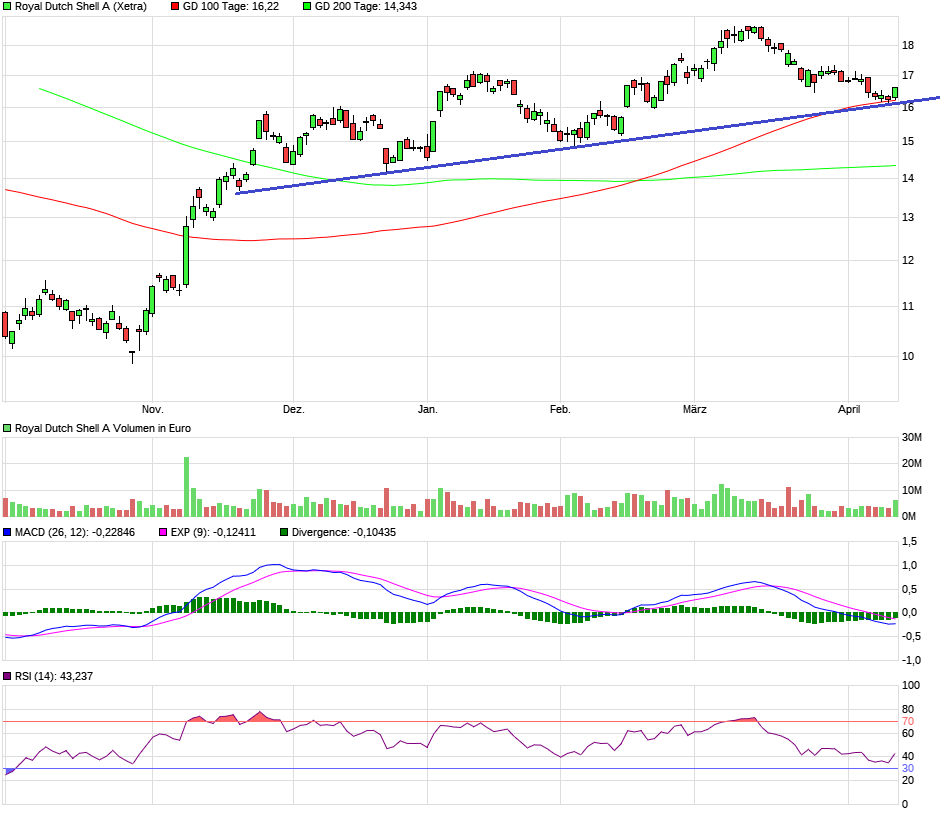Click the dark green Divergence legend swatch

tap(284, 532)
